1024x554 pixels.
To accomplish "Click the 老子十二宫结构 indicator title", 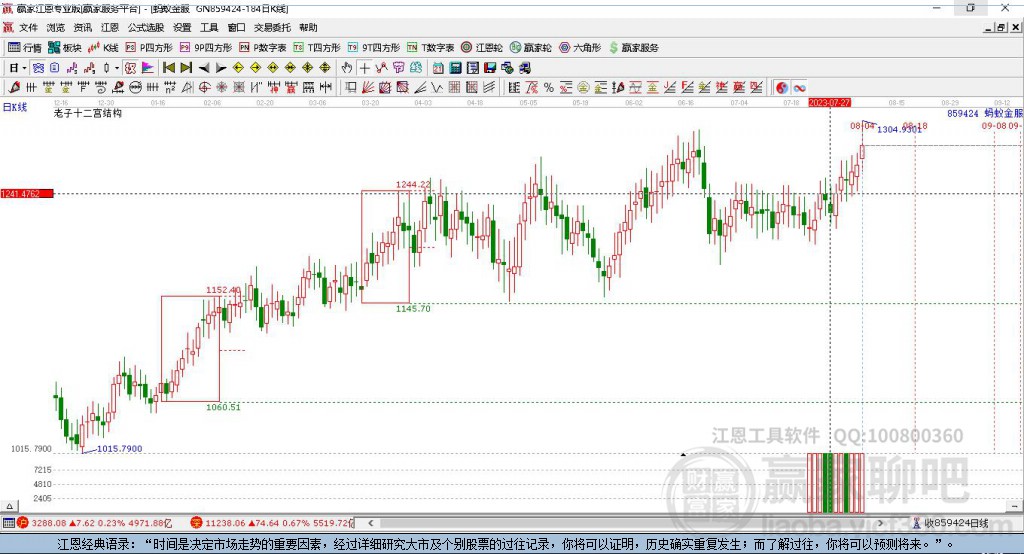I will [88, 113].
